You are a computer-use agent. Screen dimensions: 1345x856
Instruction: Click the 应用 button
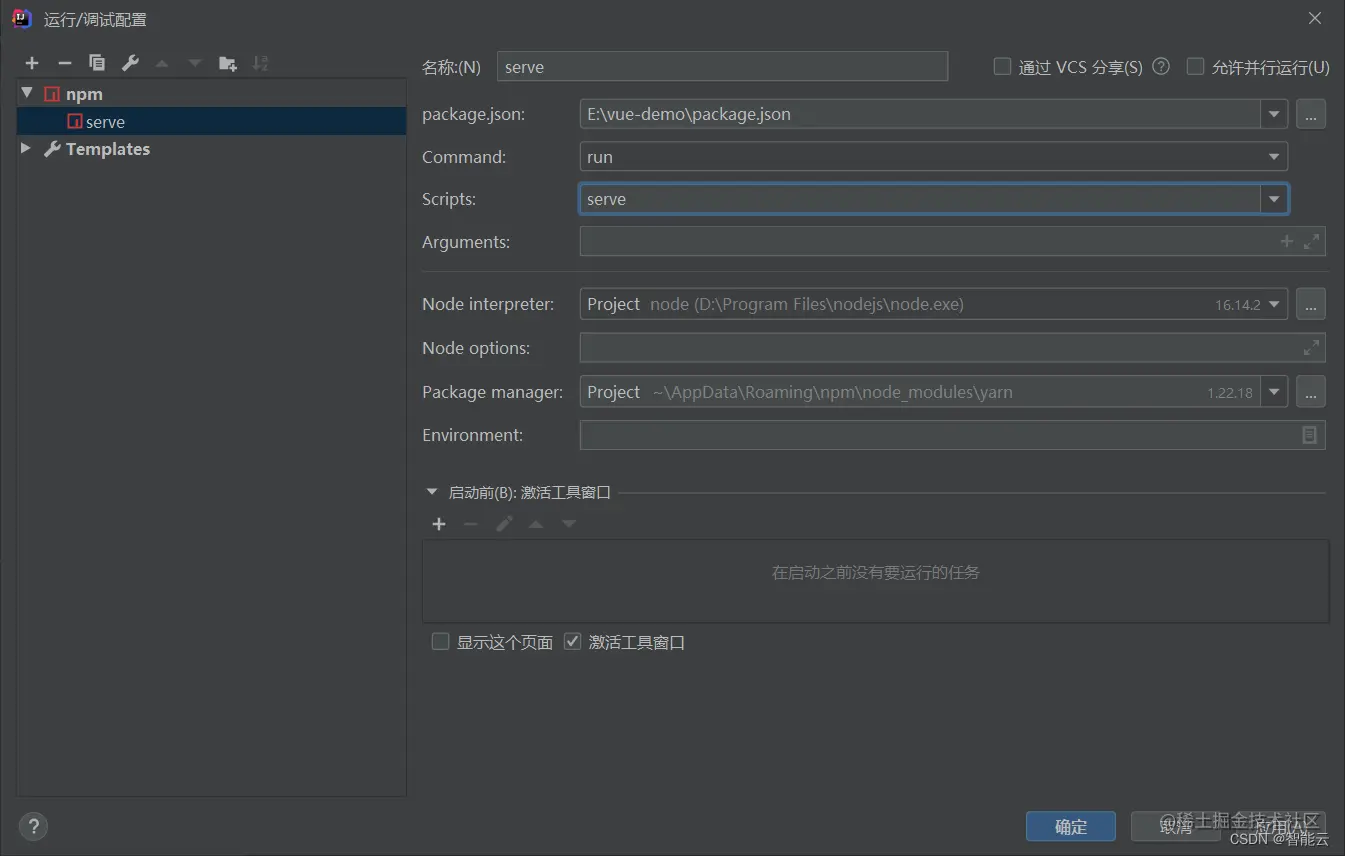coord(1282,826)
